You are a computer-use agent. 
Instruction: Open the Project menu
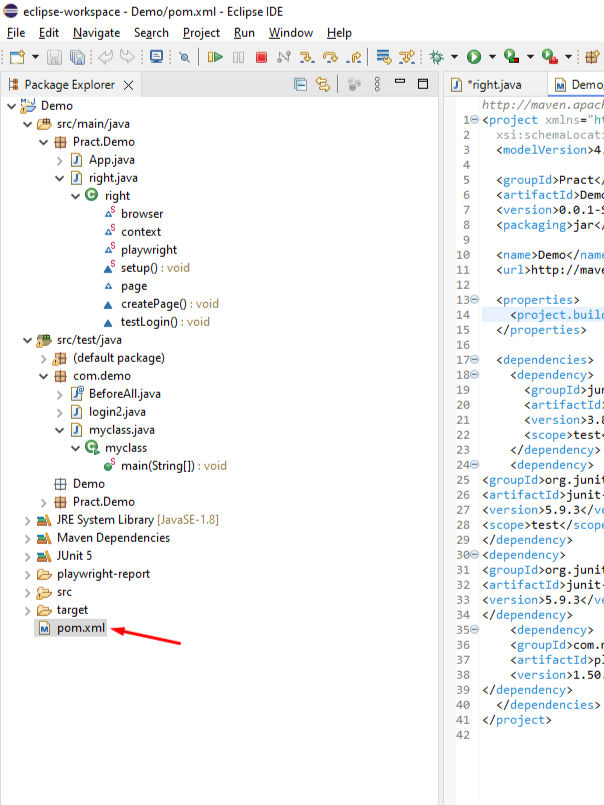[x=201, y=33]
